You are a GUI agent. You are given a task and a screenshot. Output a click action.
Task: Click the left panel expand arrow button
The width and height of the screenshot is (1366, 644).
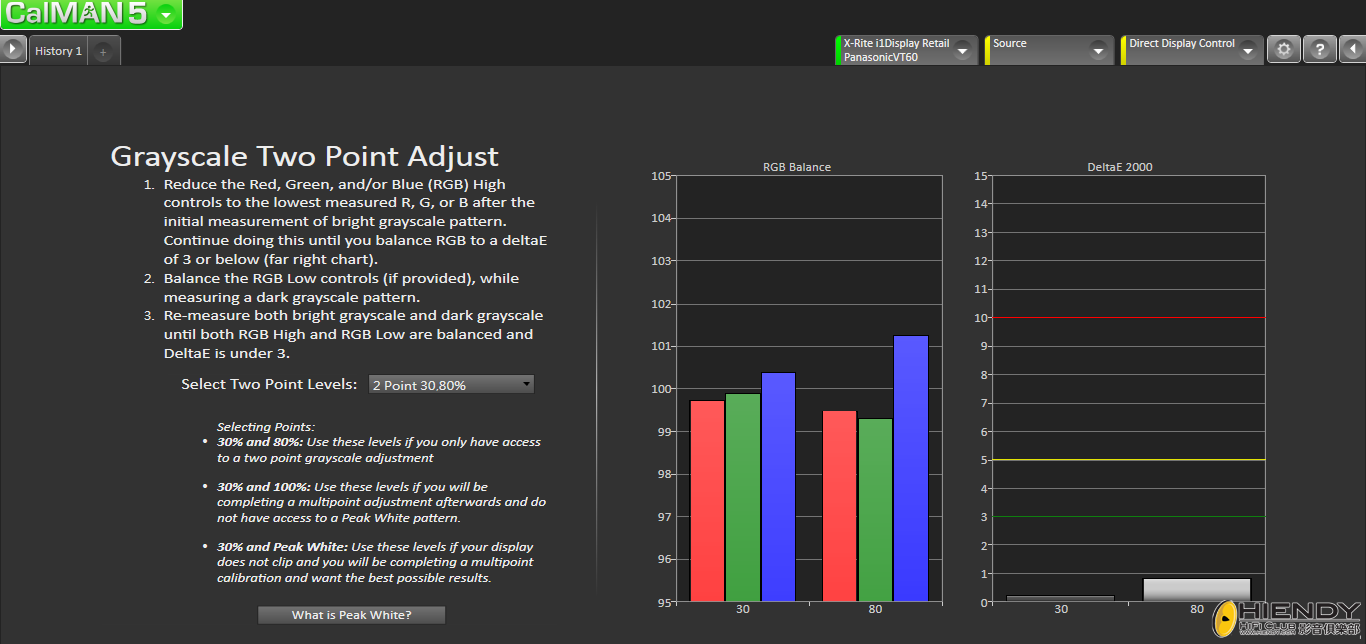point(12,49)
